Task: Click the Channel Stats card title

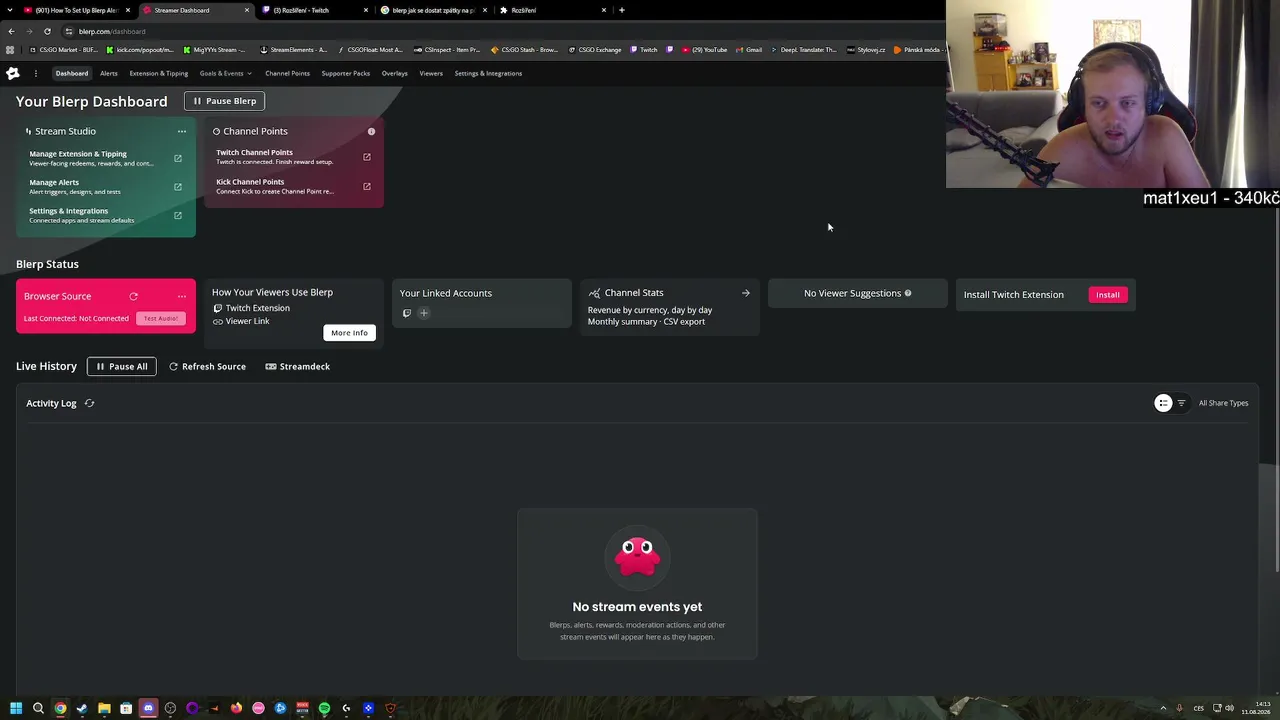Action: (x=634, y=293)
